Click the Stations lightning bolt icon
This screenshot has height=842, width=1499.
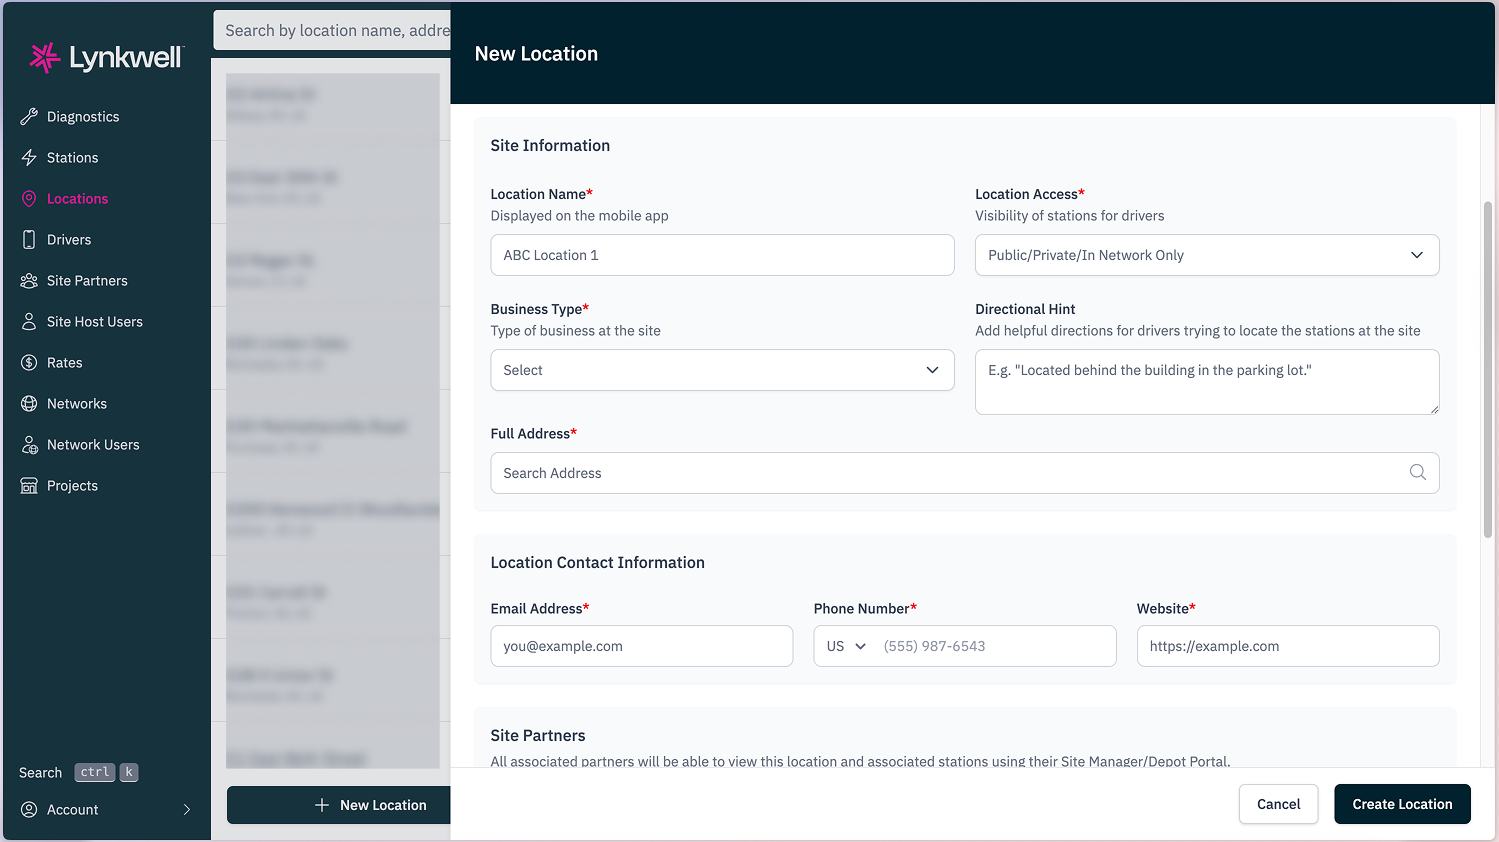(x=29, y=157)
